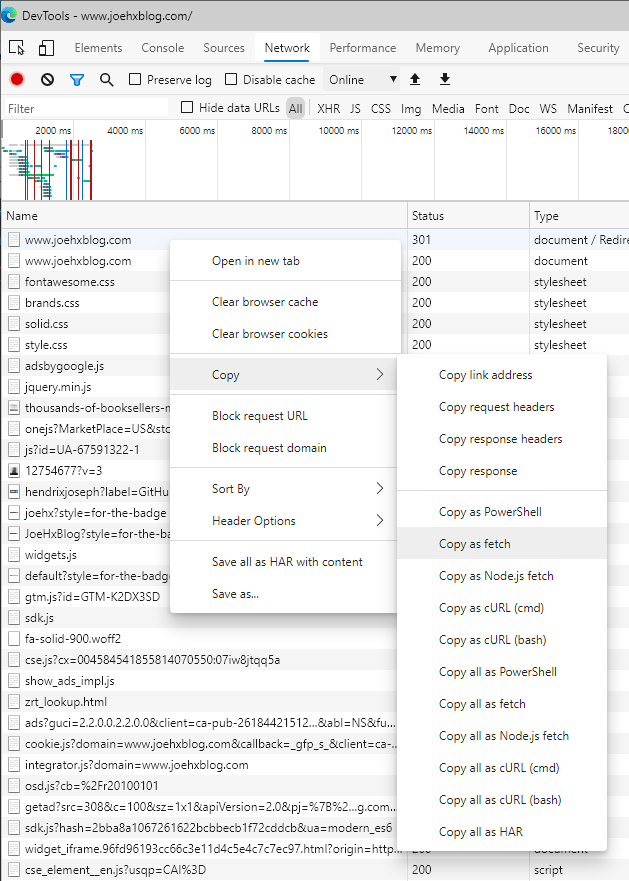Sort by the Status column header

tap(468, 216)
